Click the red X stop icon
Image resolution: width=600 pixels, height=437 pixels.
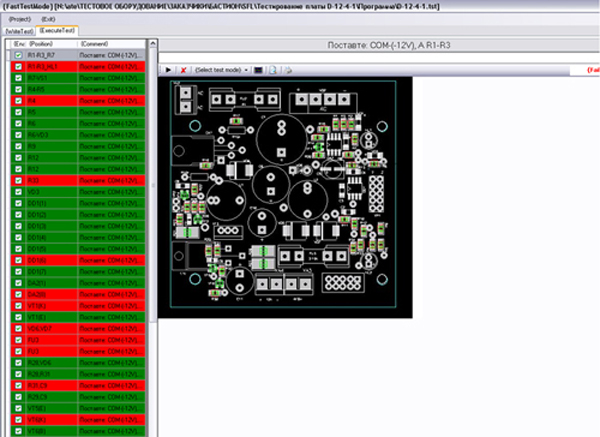tap(183, 70)
